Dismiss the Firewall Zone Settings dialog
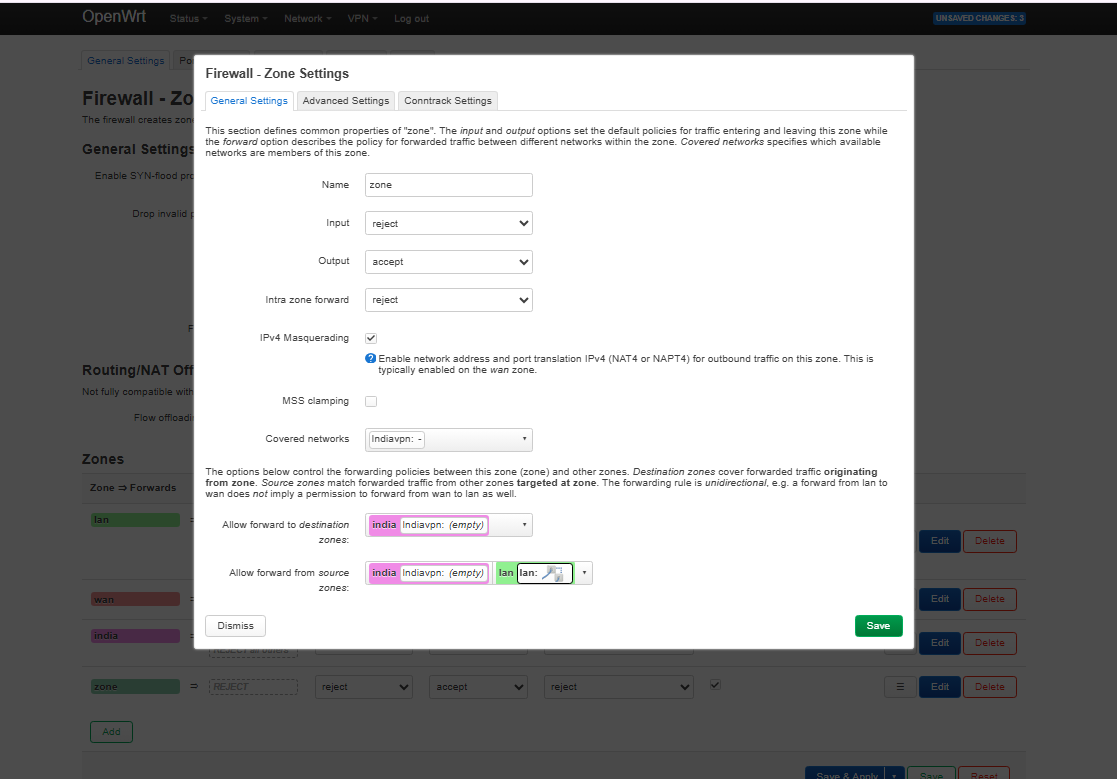 click(235, 625)
